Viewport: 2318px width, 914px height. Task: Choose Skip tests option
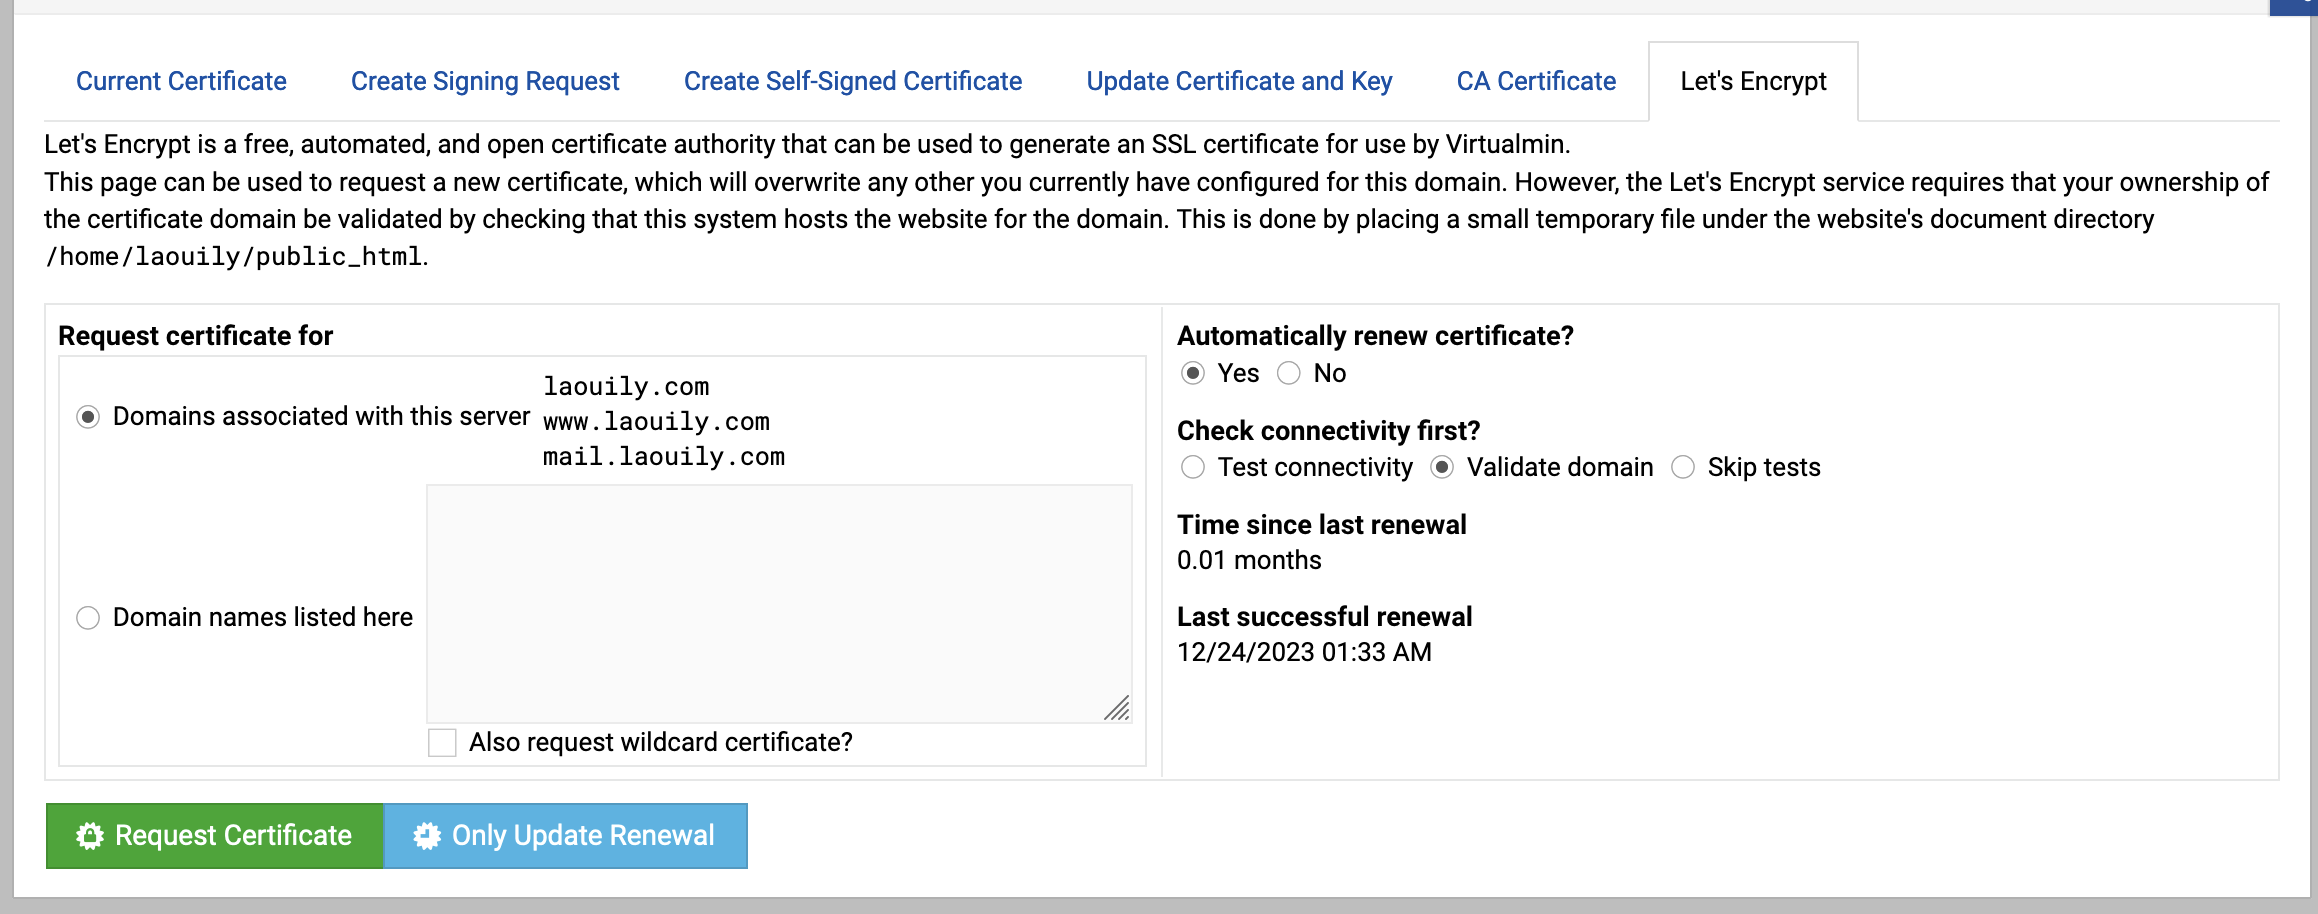[x=1683, y=467]
